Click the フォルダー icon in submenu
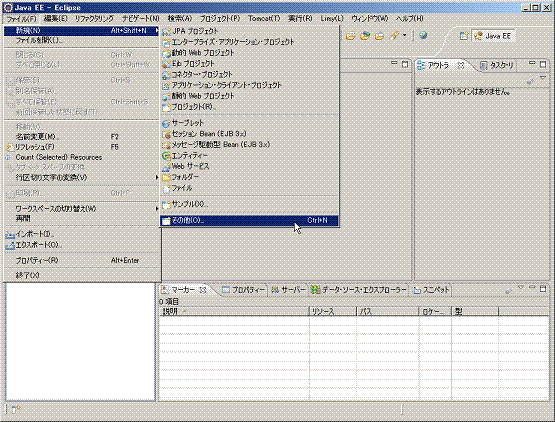Screen dimensions: 555x422 point(166,177)
